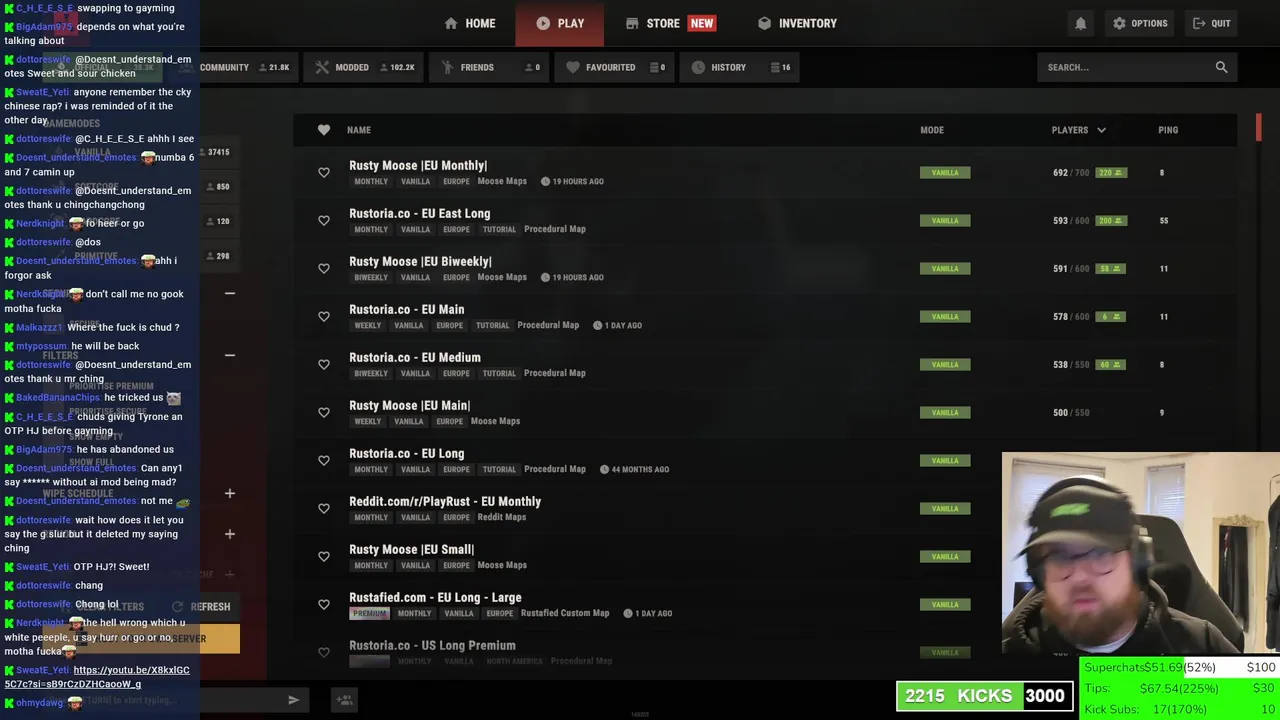Click the queue badge on Rustoria.co EU Medium

coord(1112,365)
